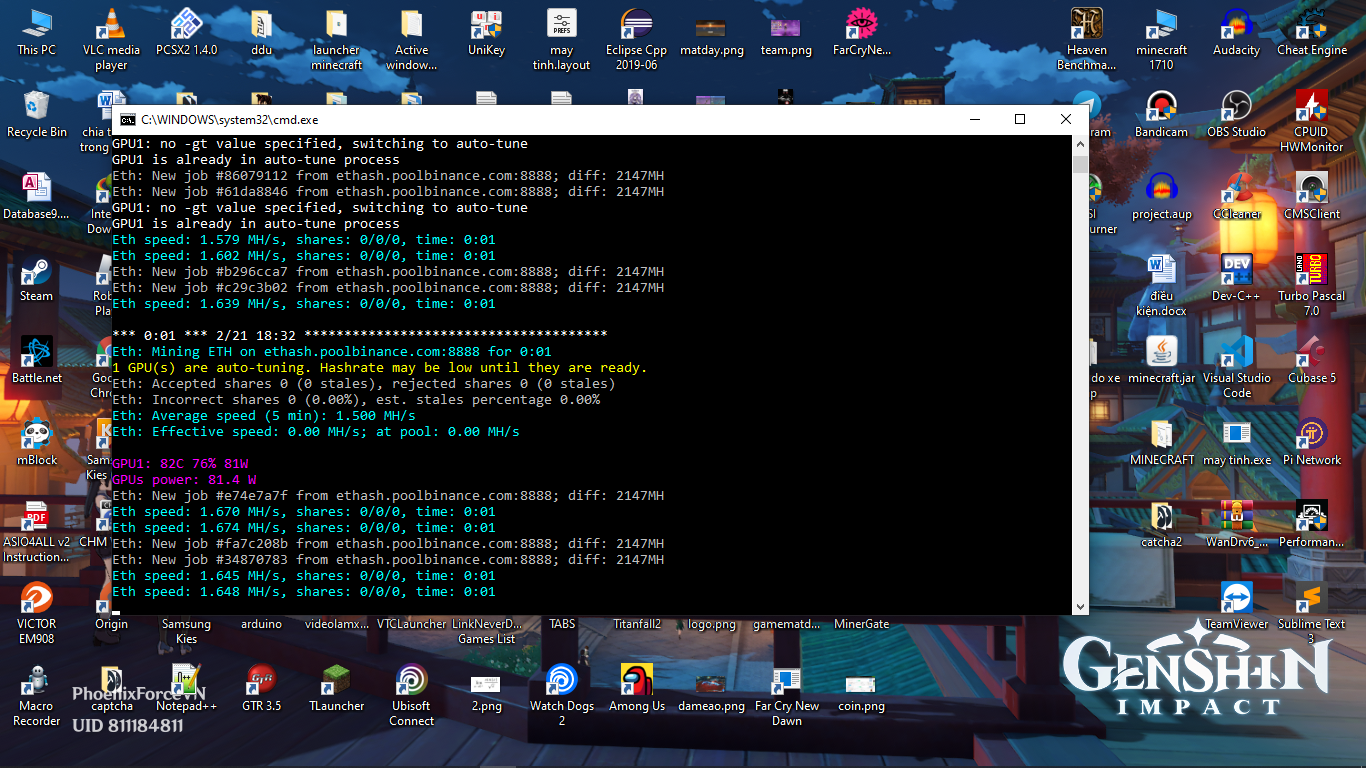Click the TeamViewer desktop icon
Screen dimensions: 1366x768
coord(1236,599)
